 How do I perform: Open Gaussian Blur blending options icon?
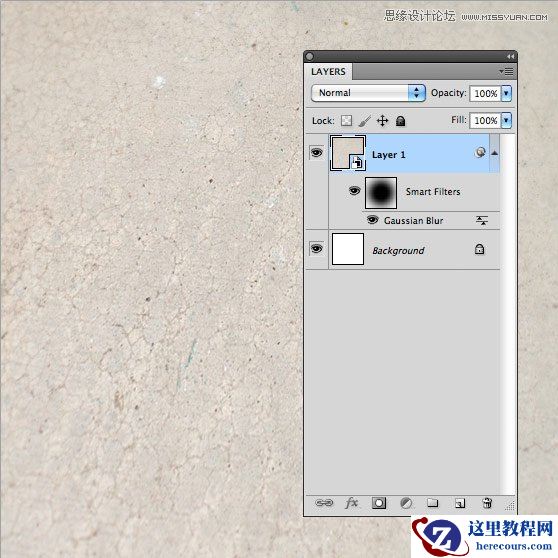(x=482, y=221)
